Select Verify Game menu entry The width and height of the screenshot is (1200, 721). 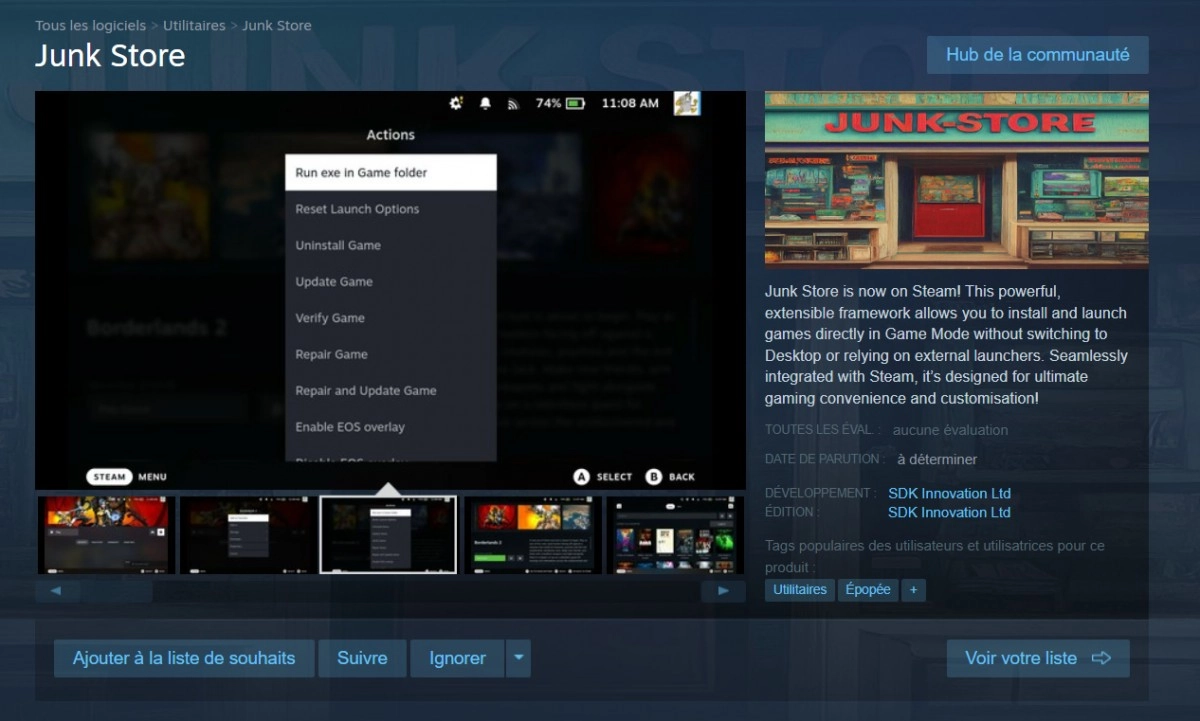click(x=391, y=318)
